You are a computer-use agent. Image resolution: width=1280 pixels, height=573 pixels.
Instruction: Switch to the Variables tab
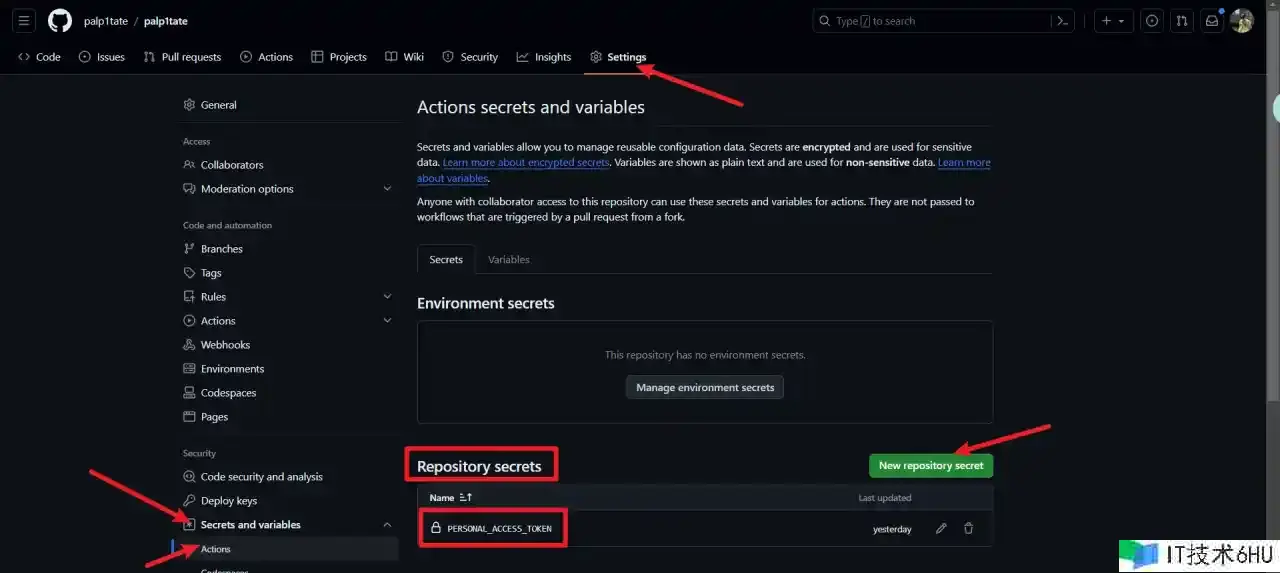click(508, 260)
